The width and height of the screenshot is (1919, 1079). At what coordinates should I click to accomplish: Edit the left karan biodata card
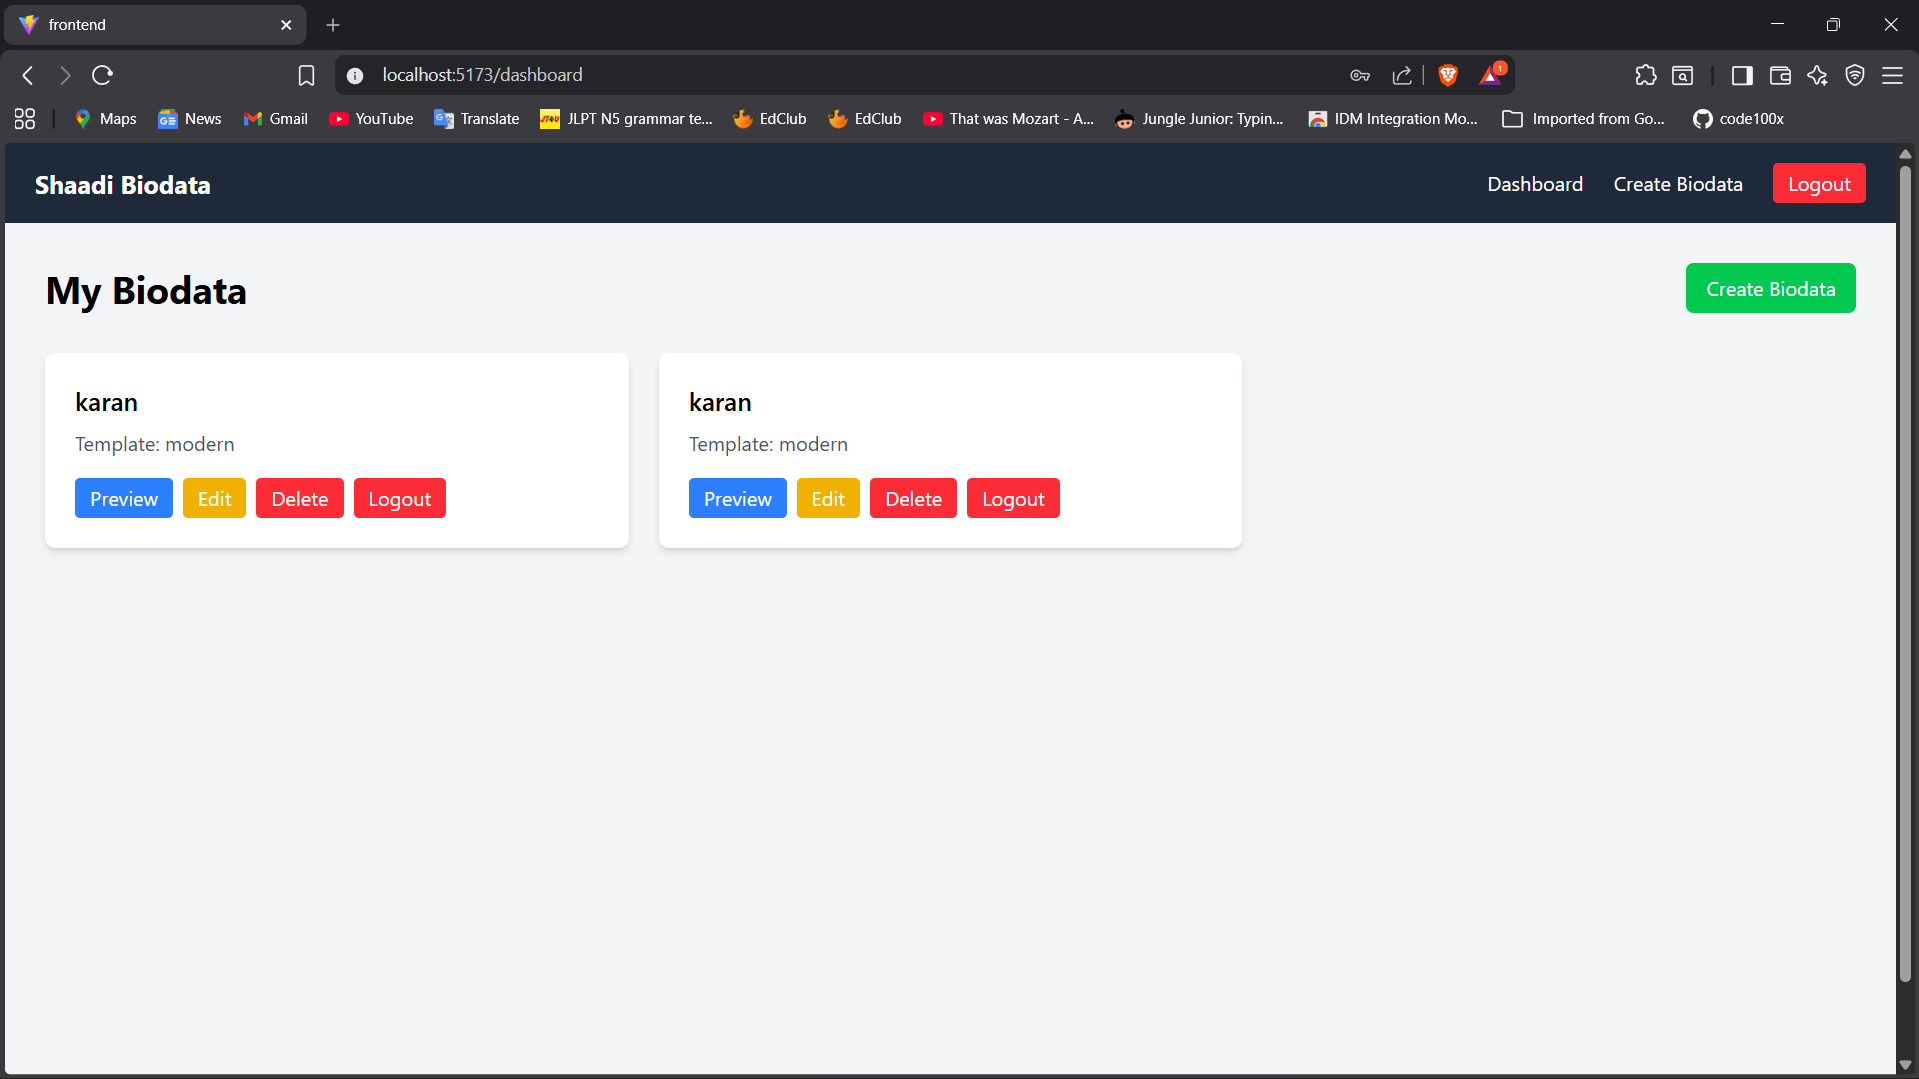point(214,499)
